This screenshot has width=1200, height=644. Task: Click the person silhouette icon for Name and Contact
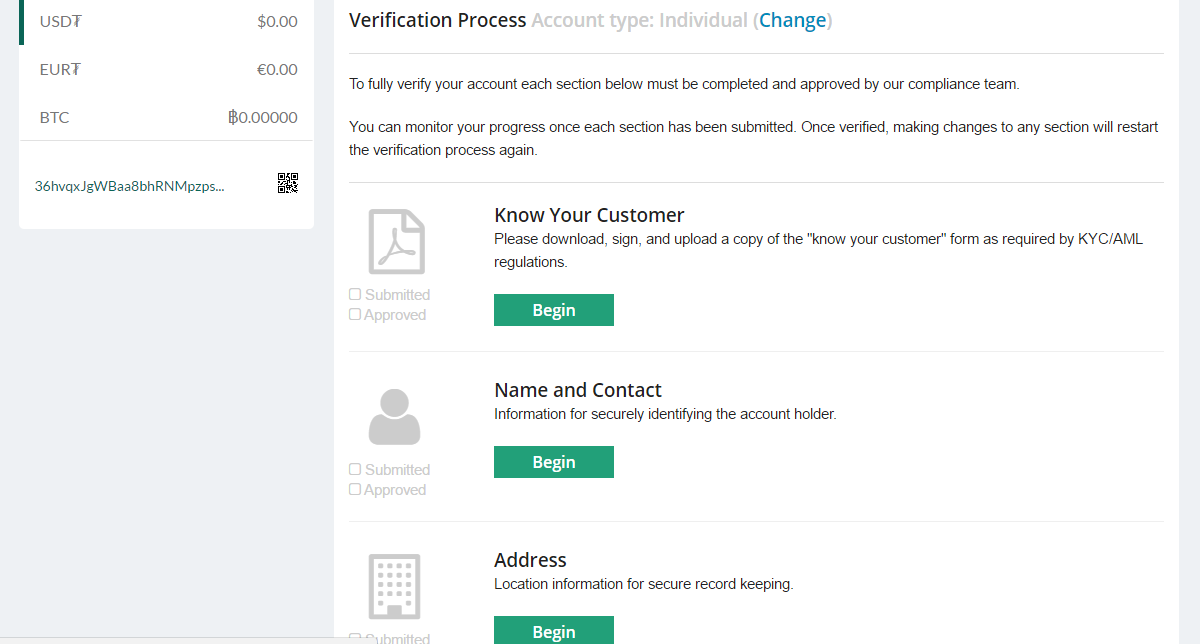[x=394, y=417]
